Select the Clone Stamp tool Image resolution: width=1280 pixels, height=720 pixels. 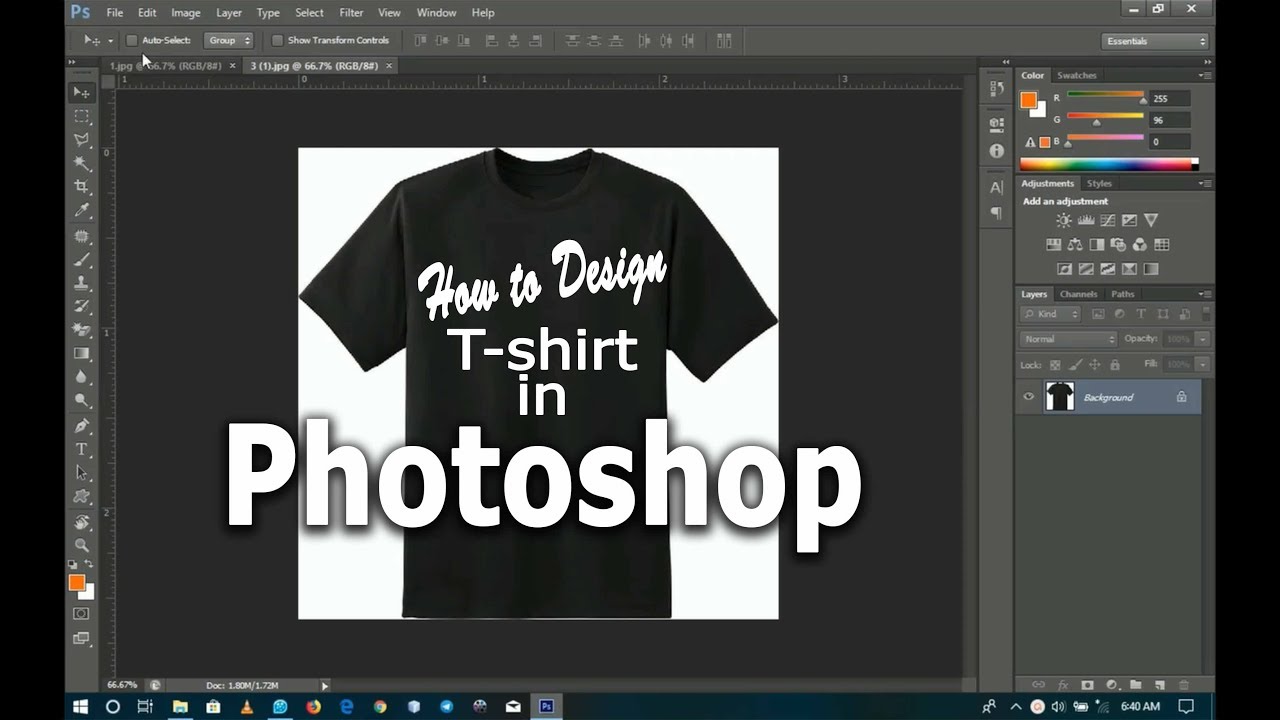click(x=81, y=284)
